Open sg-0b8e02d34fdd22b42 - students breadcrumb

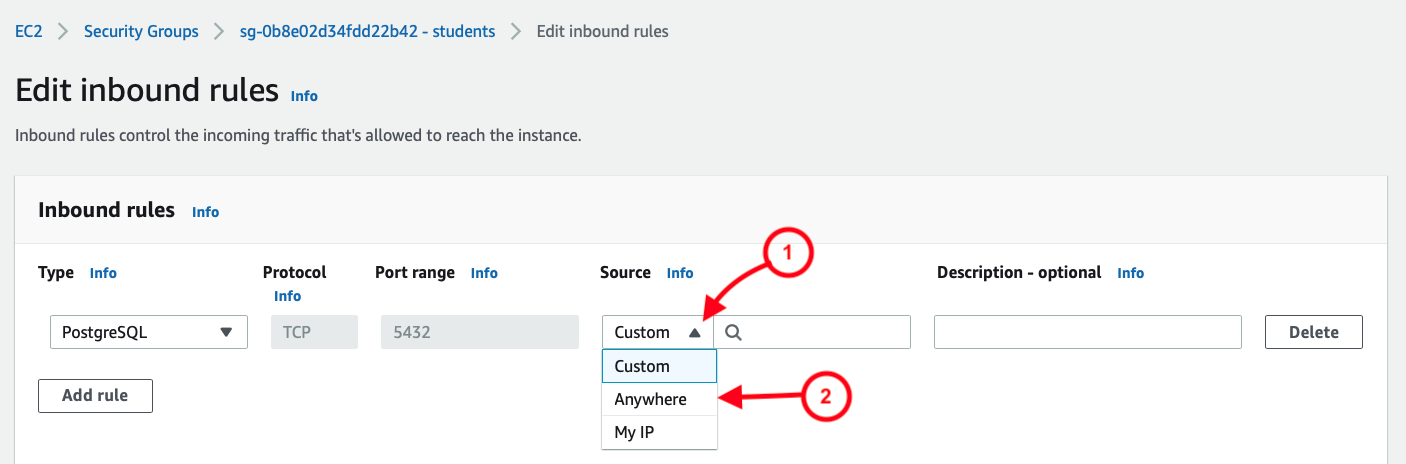click(x=367, y=31)
